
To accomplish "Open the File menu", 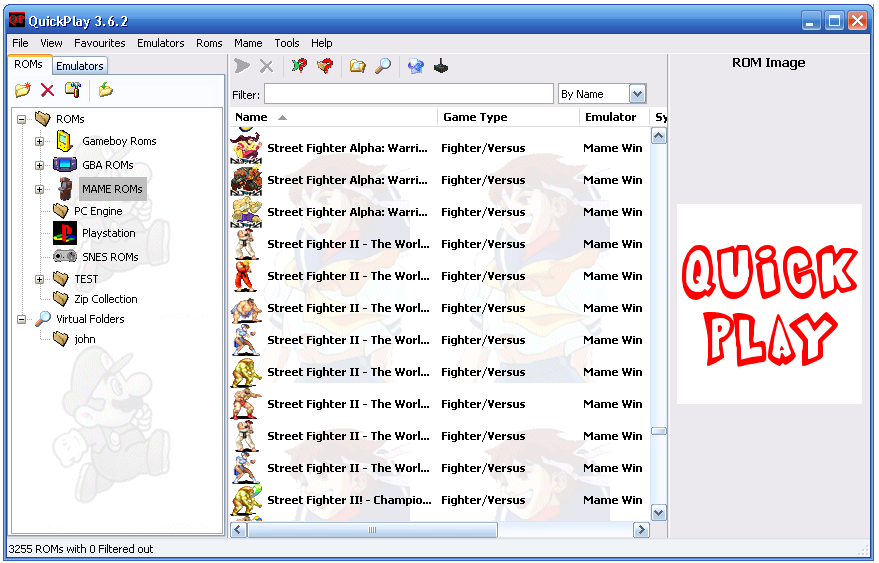I will pos(20,43).
